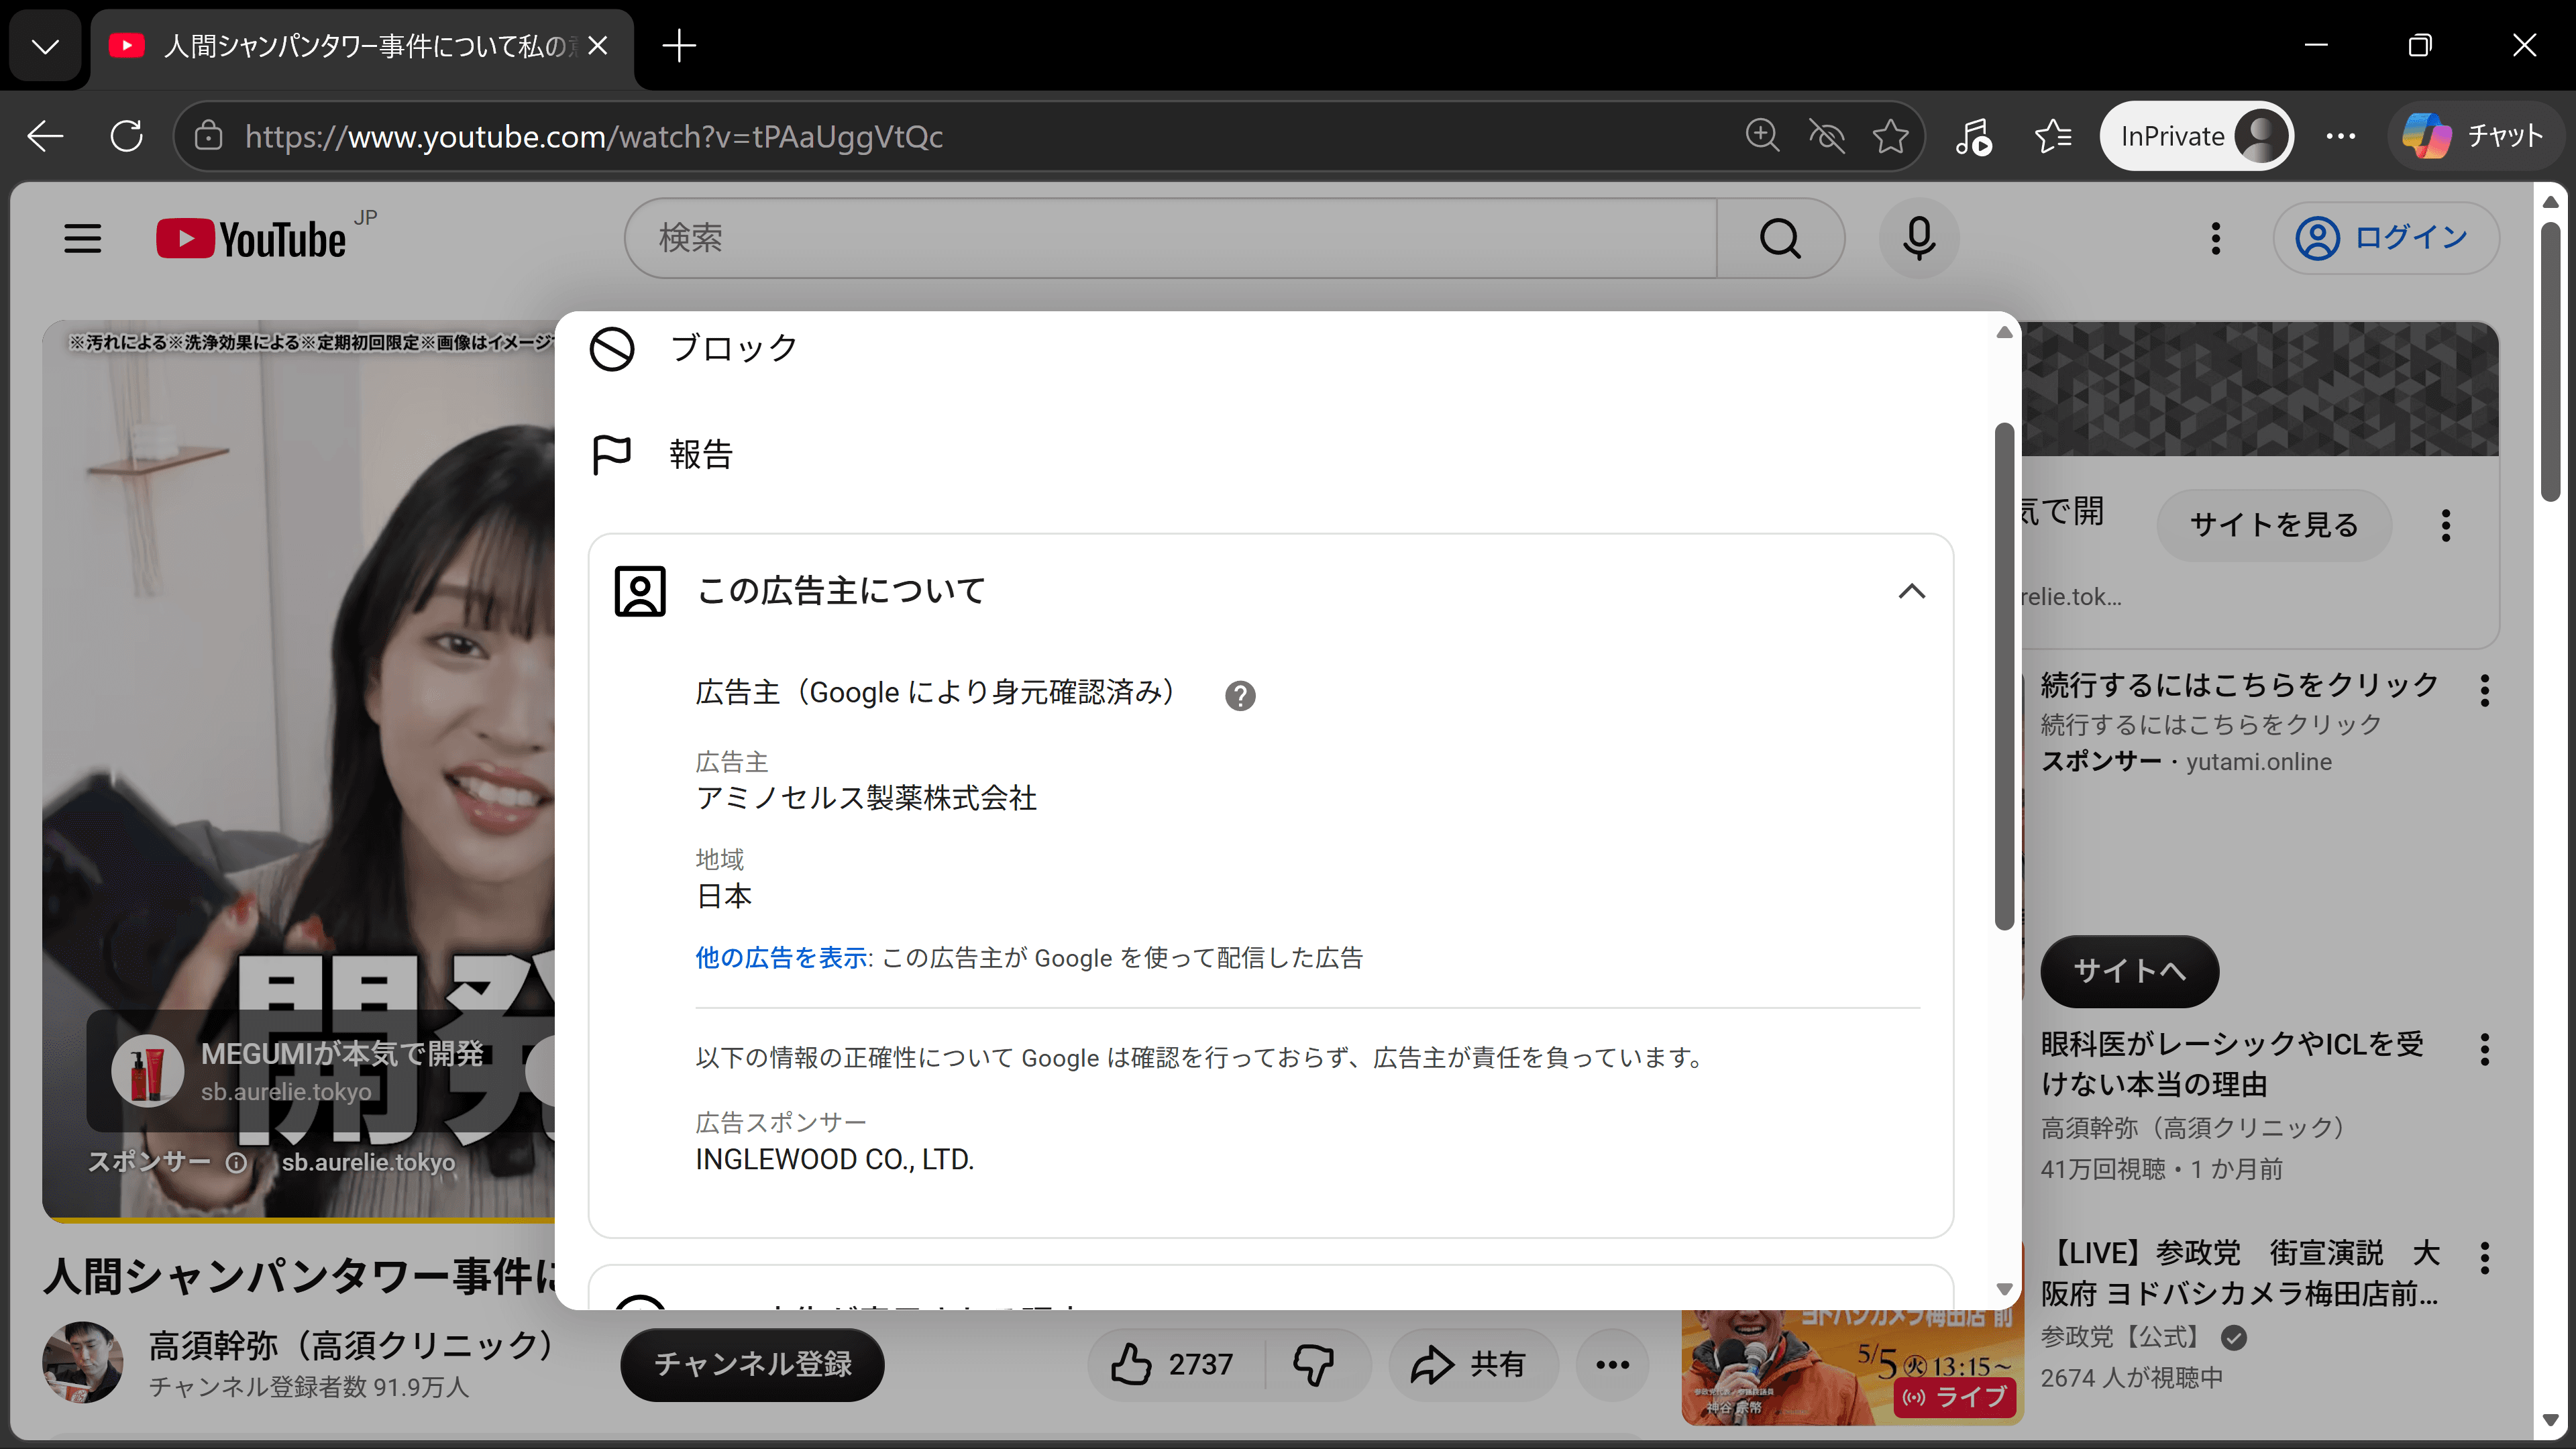Open 続行するにはこちらをクリック sponsored title
2576x1449 pixels.
(2240, 685)
